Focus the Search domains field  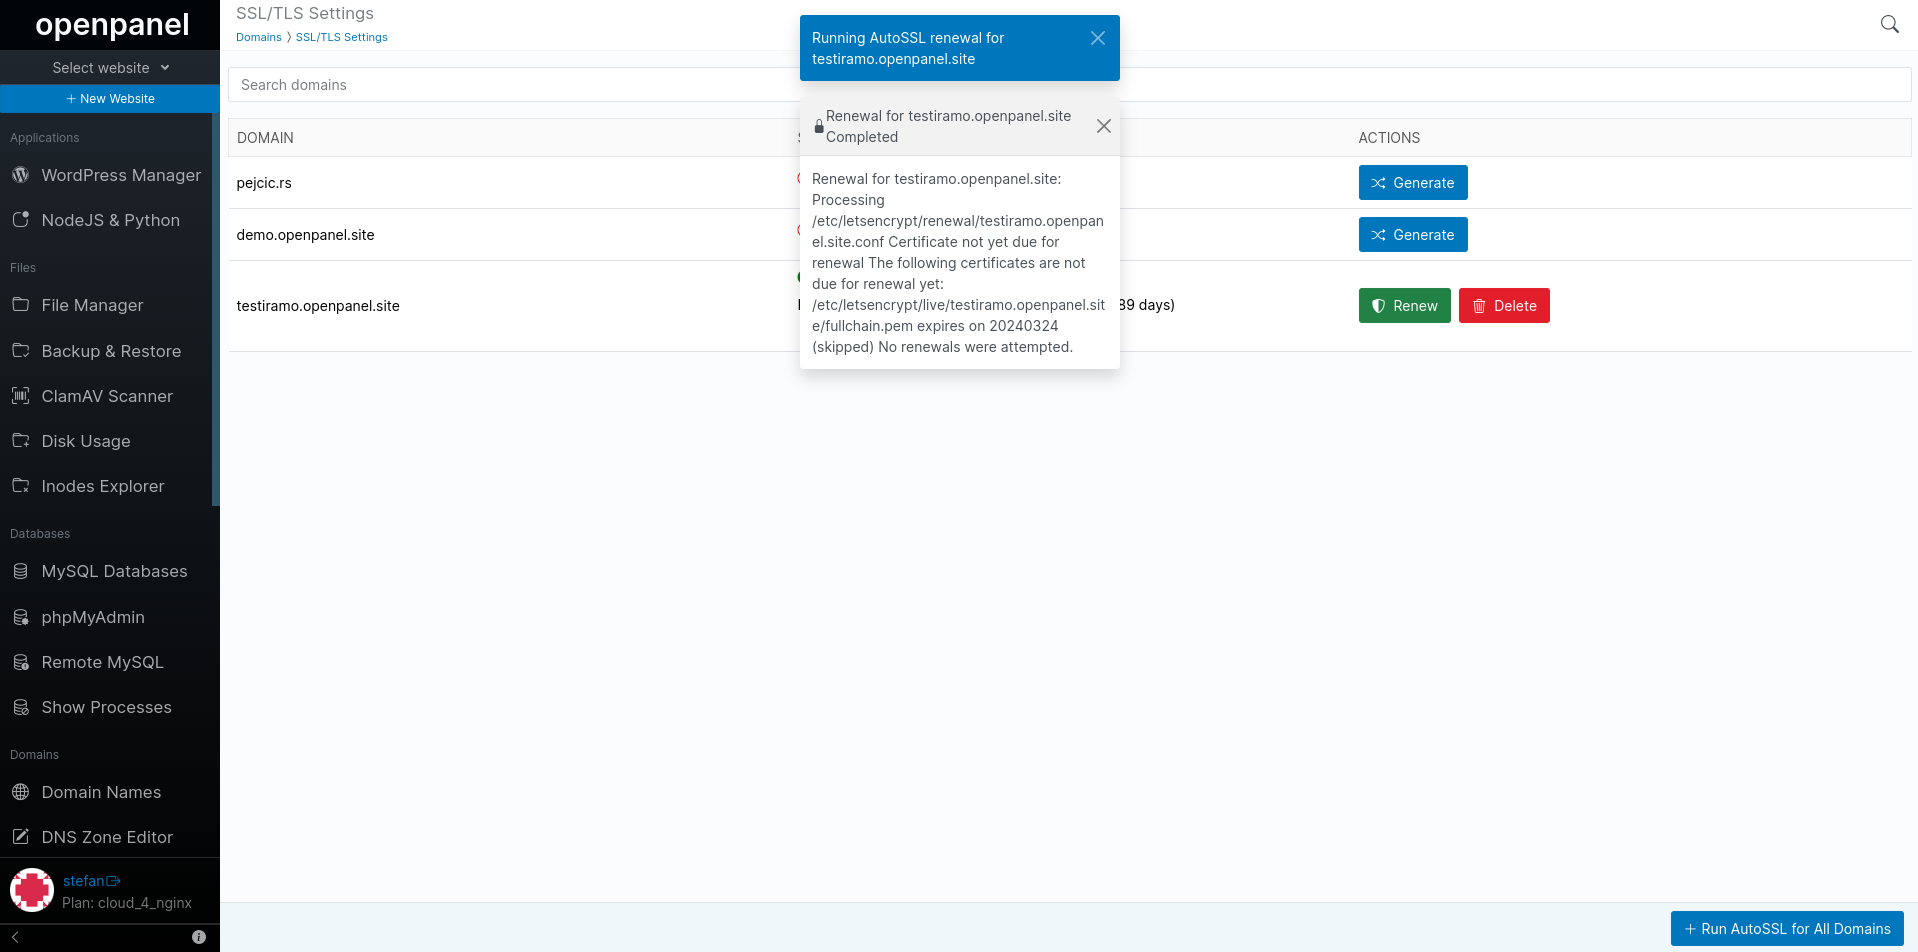(x=1069, y=85)
